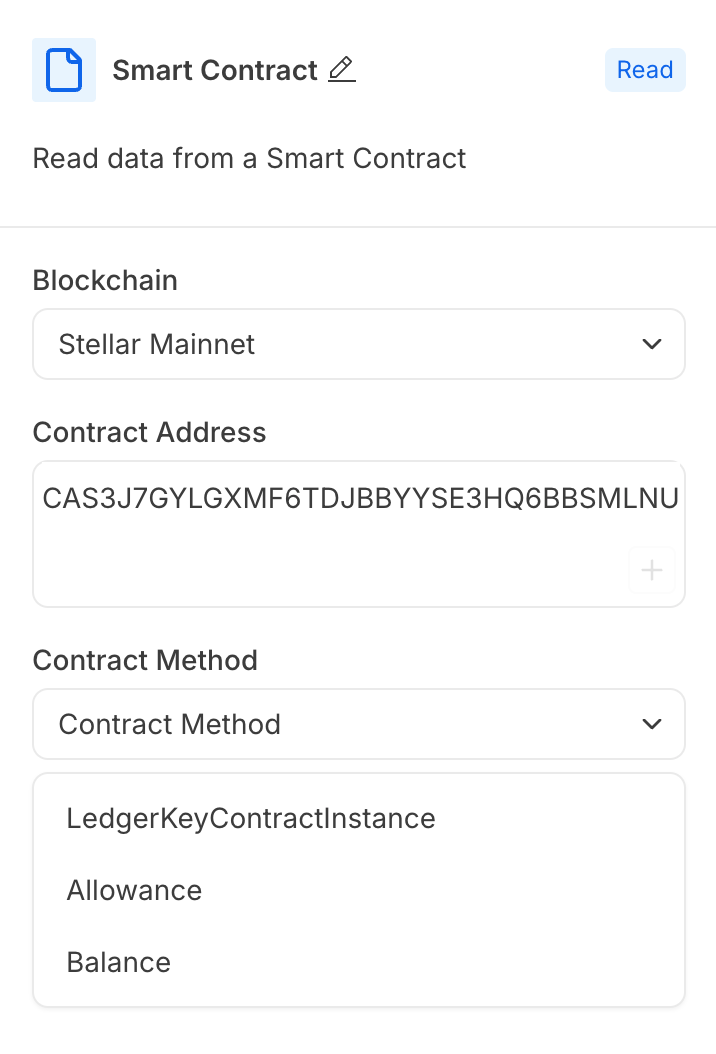Click the pencil edit icon beside Smart Contract
Screen dimensions: 716x1054
pyautogui.click(x=342, y=69)
